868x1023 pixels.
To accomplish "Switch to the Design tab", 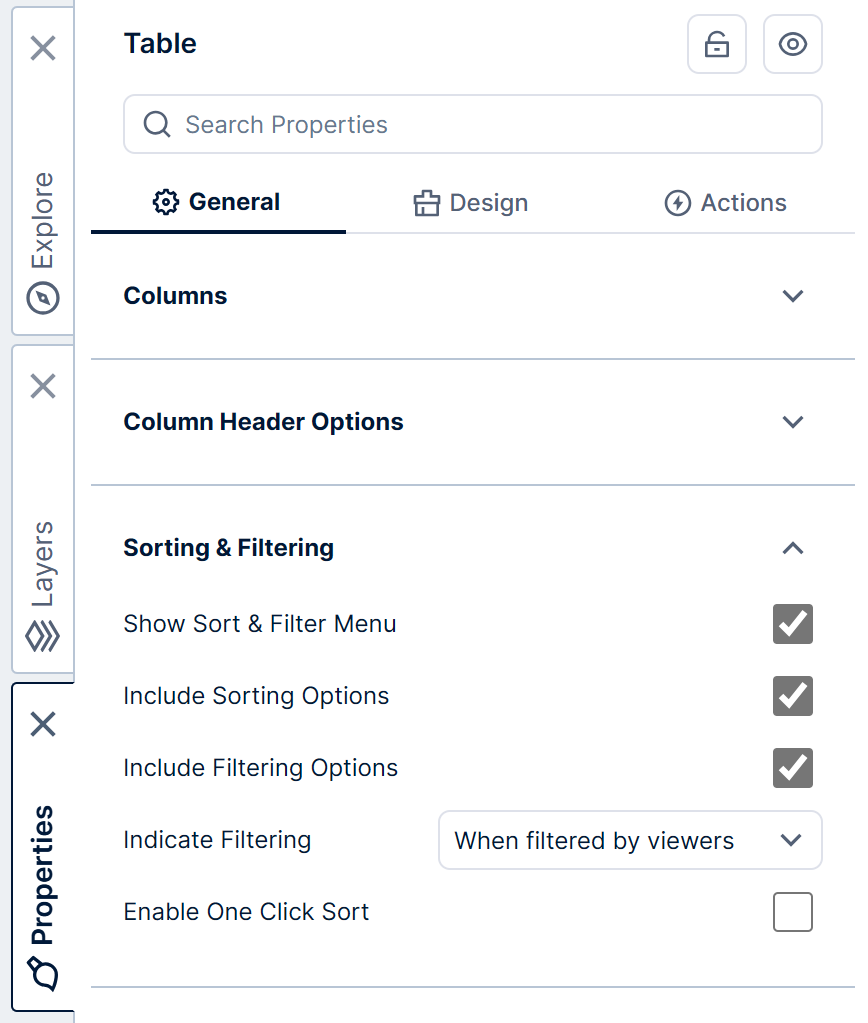I will click(x=470, y=202).
